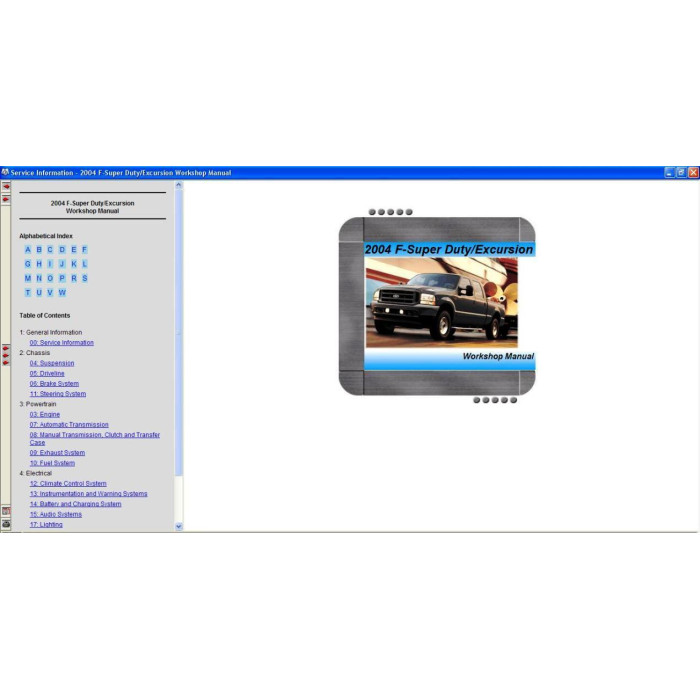Open alphabetical index letter V
700x700 pixels.
tap(50, 292)
